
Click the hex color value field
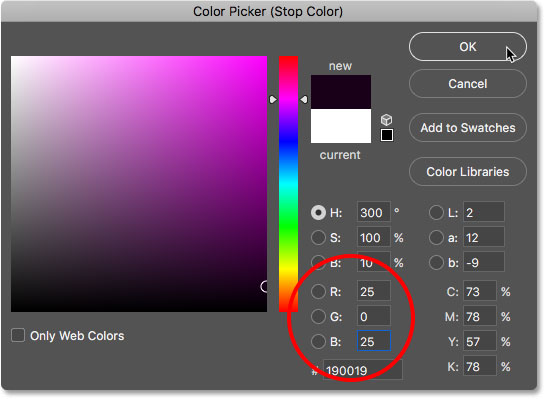pyautogui.click(x=363, y=370)
